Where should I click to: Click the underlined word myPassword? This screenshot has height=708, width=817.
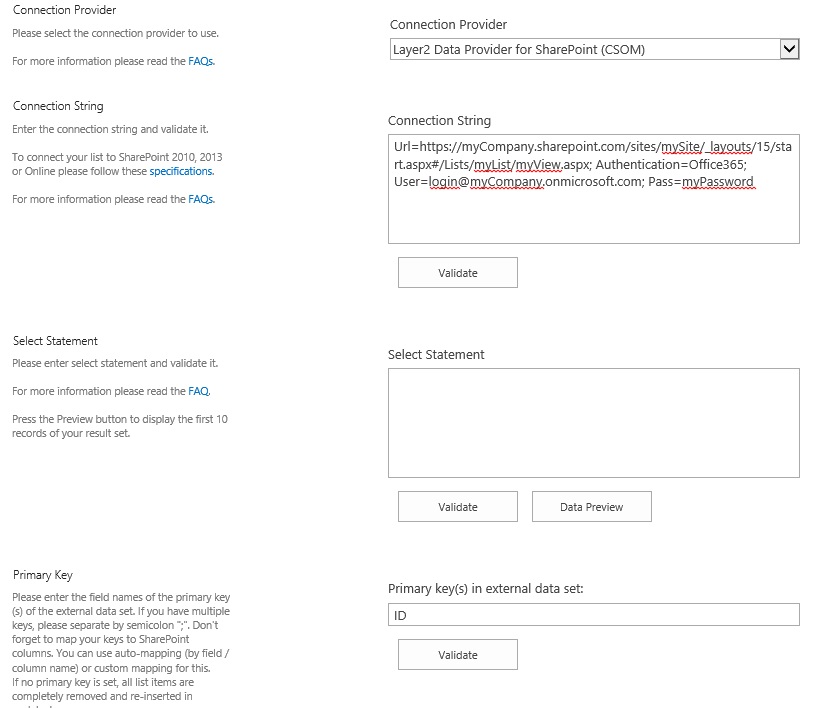click(718, 182)
